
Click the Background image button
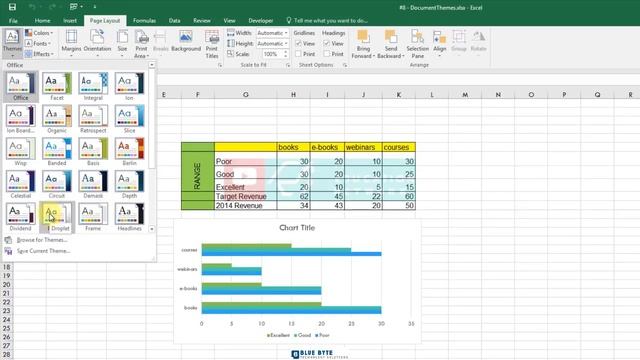coord(186,41)
